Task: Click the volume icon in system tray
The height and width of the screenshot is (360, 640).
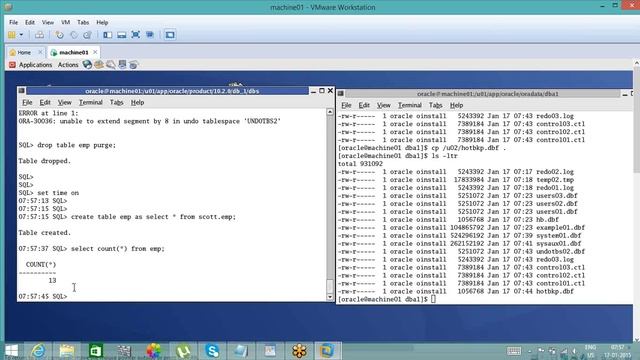Action: click(574, 351)
